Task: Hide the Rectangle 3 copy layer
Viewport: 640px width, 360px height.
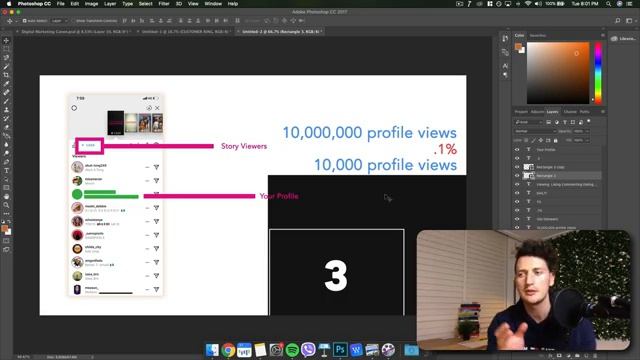Action: (517, 167)
